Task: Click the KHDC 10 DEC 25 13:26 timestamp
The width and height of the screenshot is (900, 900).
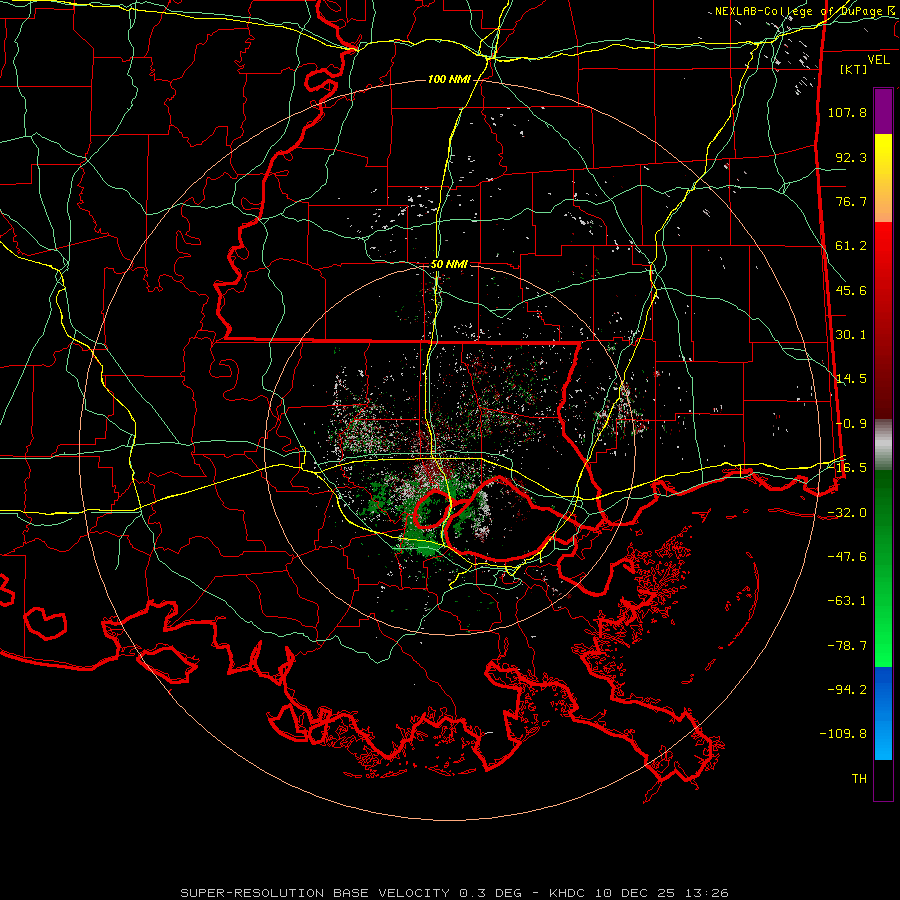Action: pos(639,893)
